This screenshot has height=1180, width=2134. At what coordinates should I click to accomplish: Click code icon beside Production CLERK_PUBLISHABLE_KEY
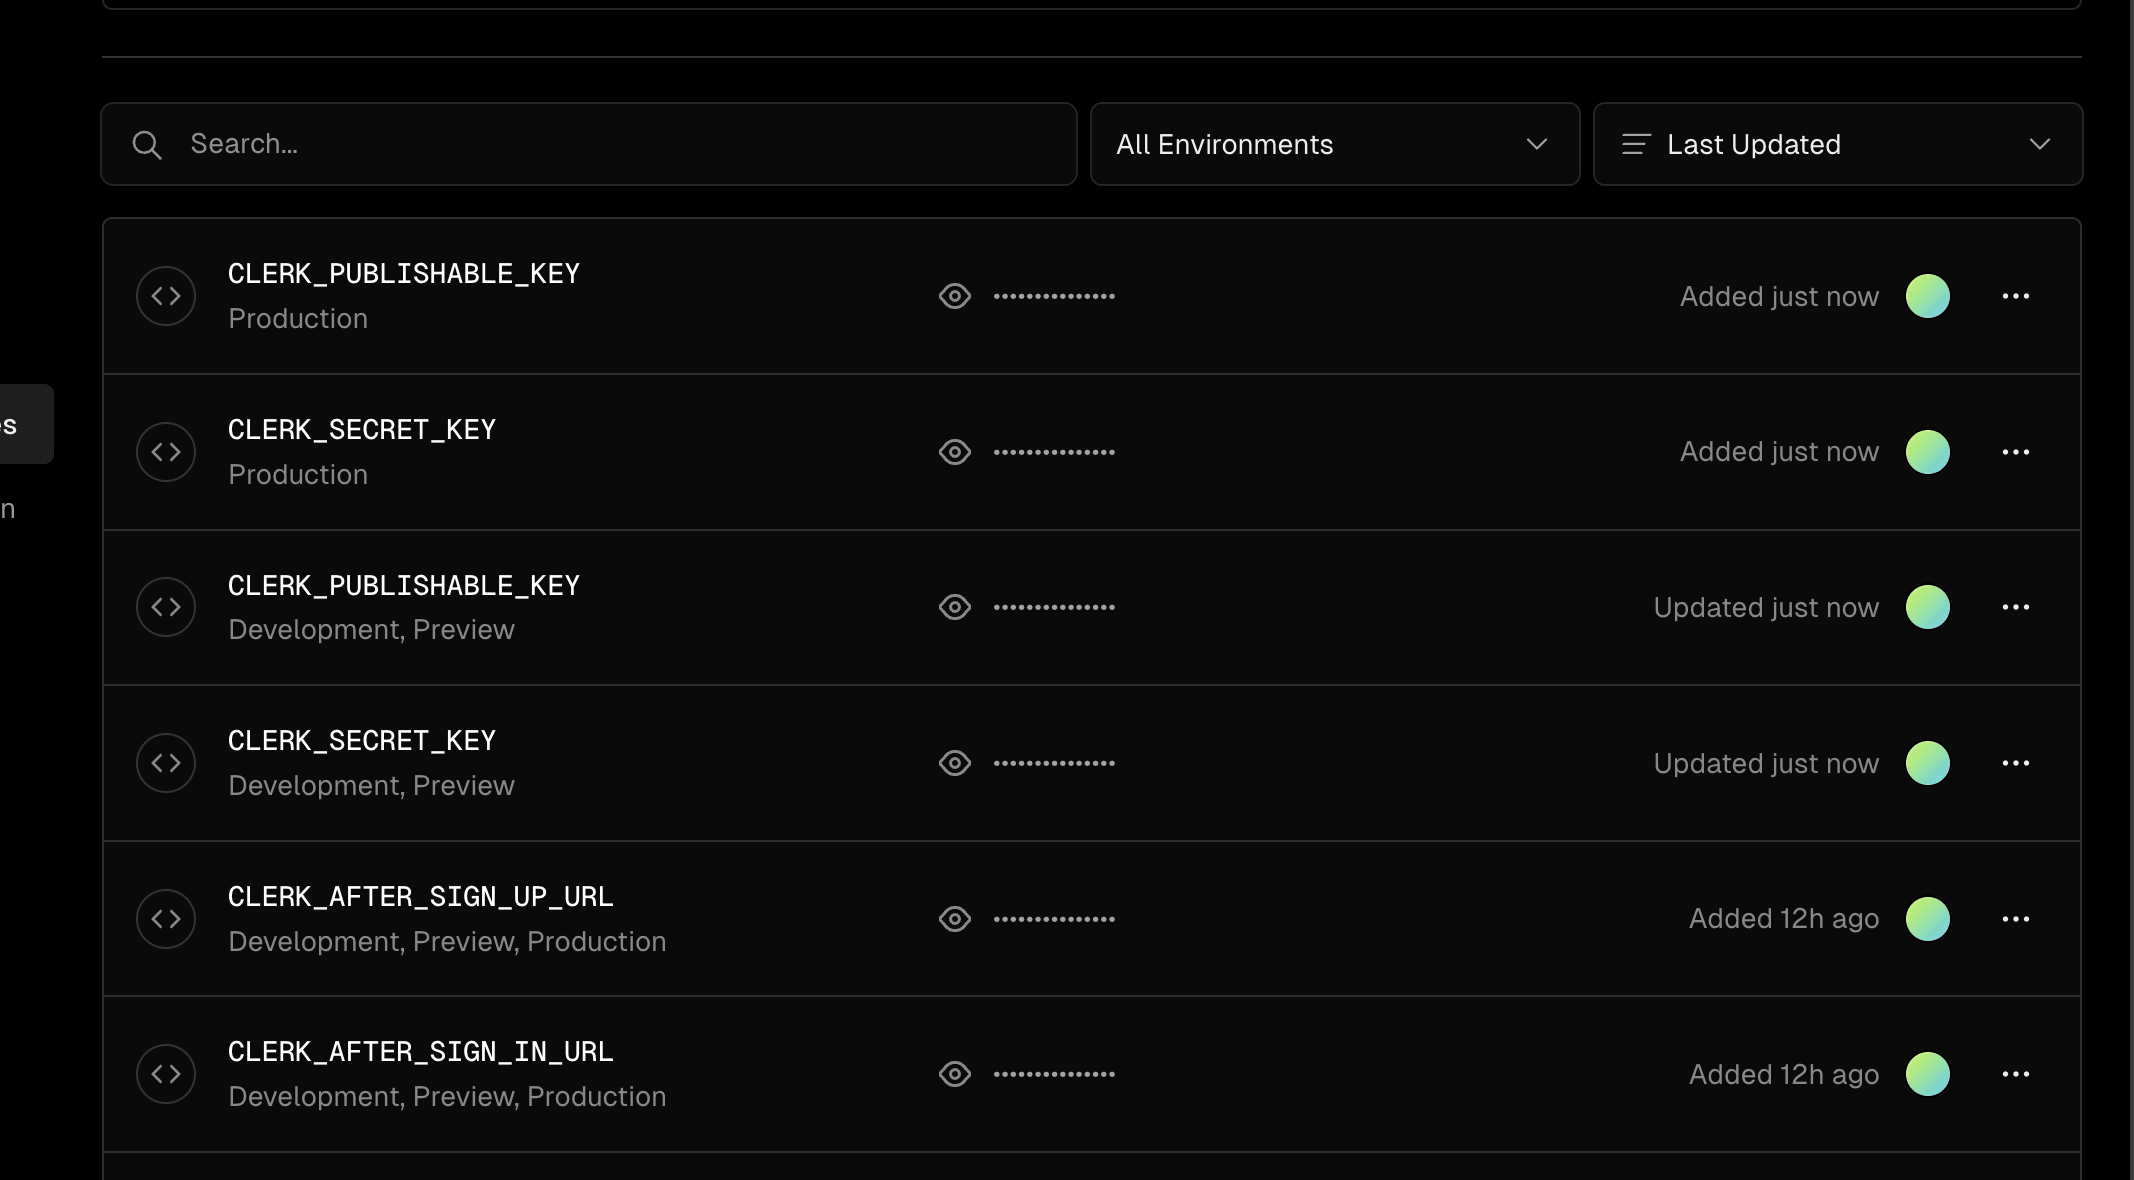pos(166,296)
